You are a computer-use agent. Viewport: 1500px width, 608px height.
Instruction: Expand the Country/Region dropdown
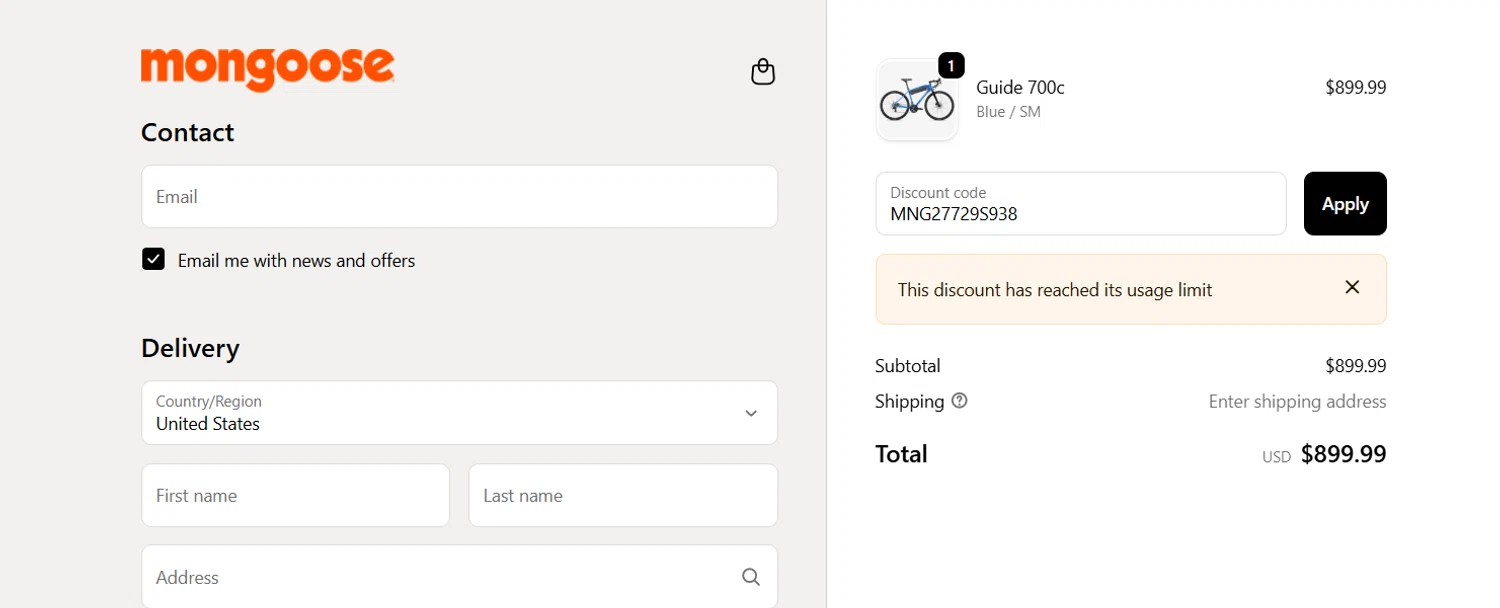pyautogui.click(x=459, y=413)
